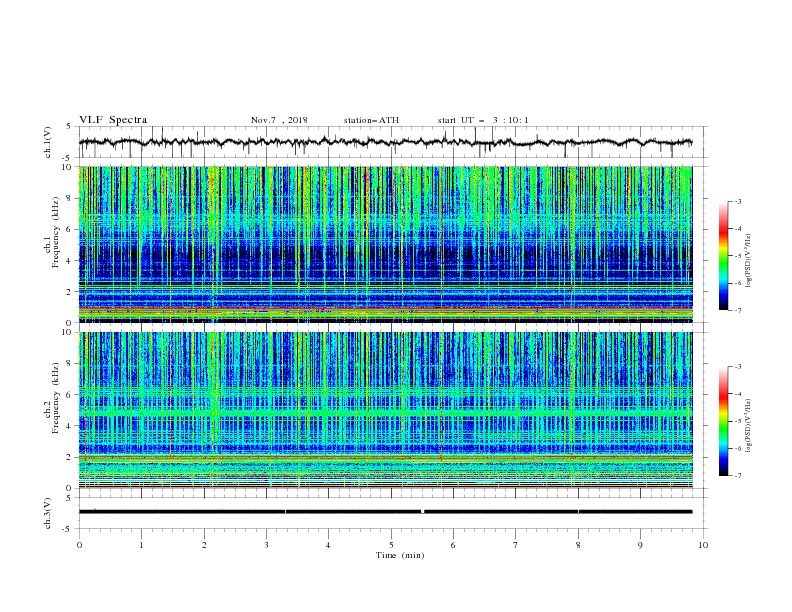
Task: Select the date text "Nov.7 , 2018"
Action: point(279,120)
